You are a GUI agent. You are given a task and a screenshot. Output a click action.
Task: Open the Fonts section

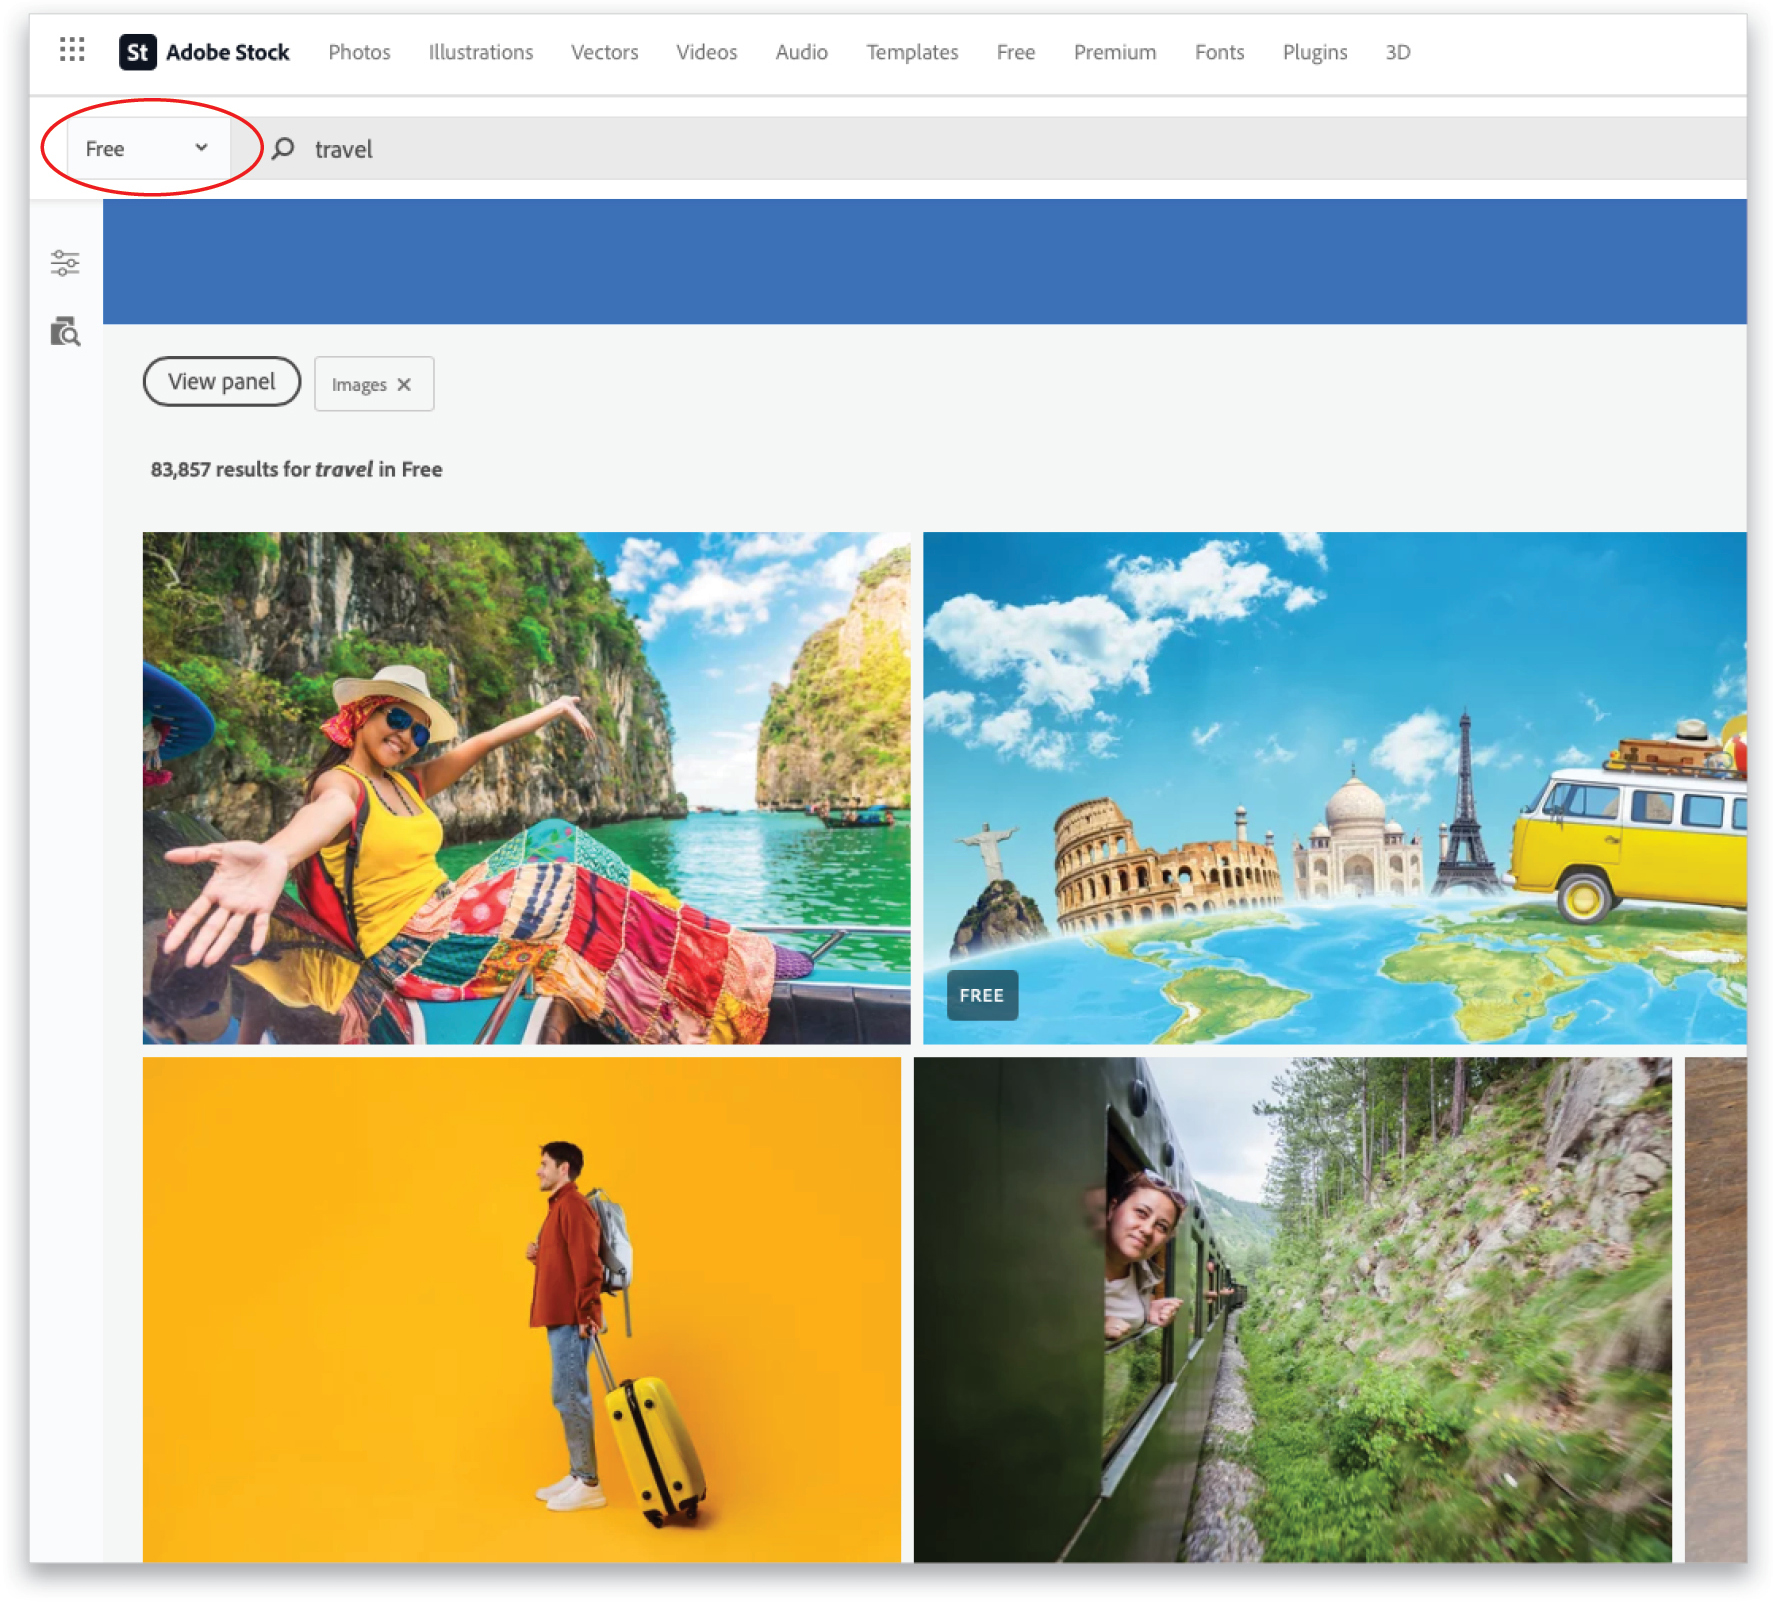[1218, 52]
